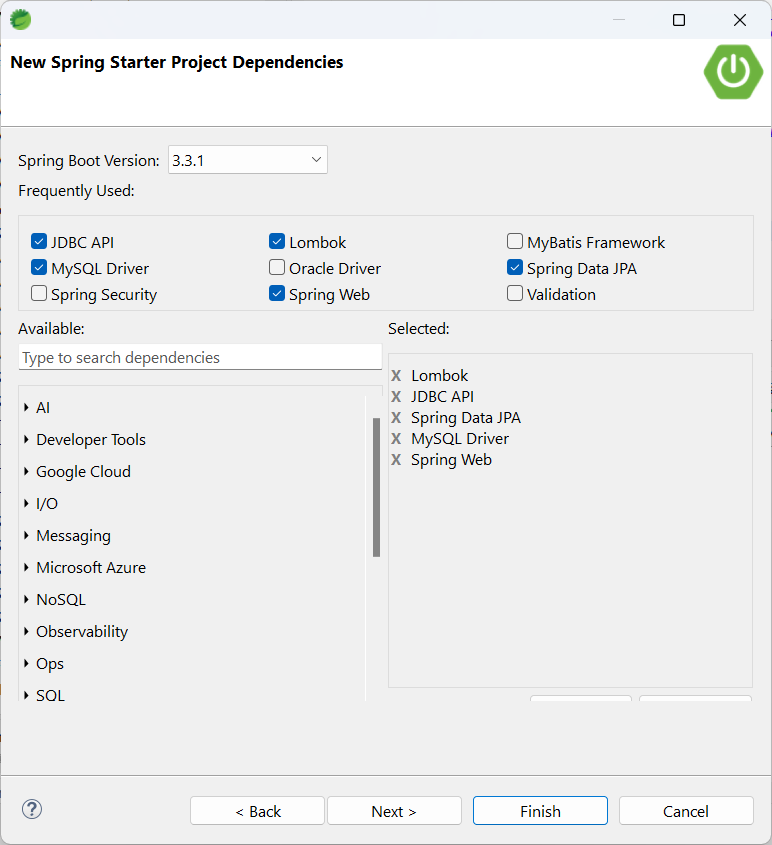Click the Finish button

[540, 811]
